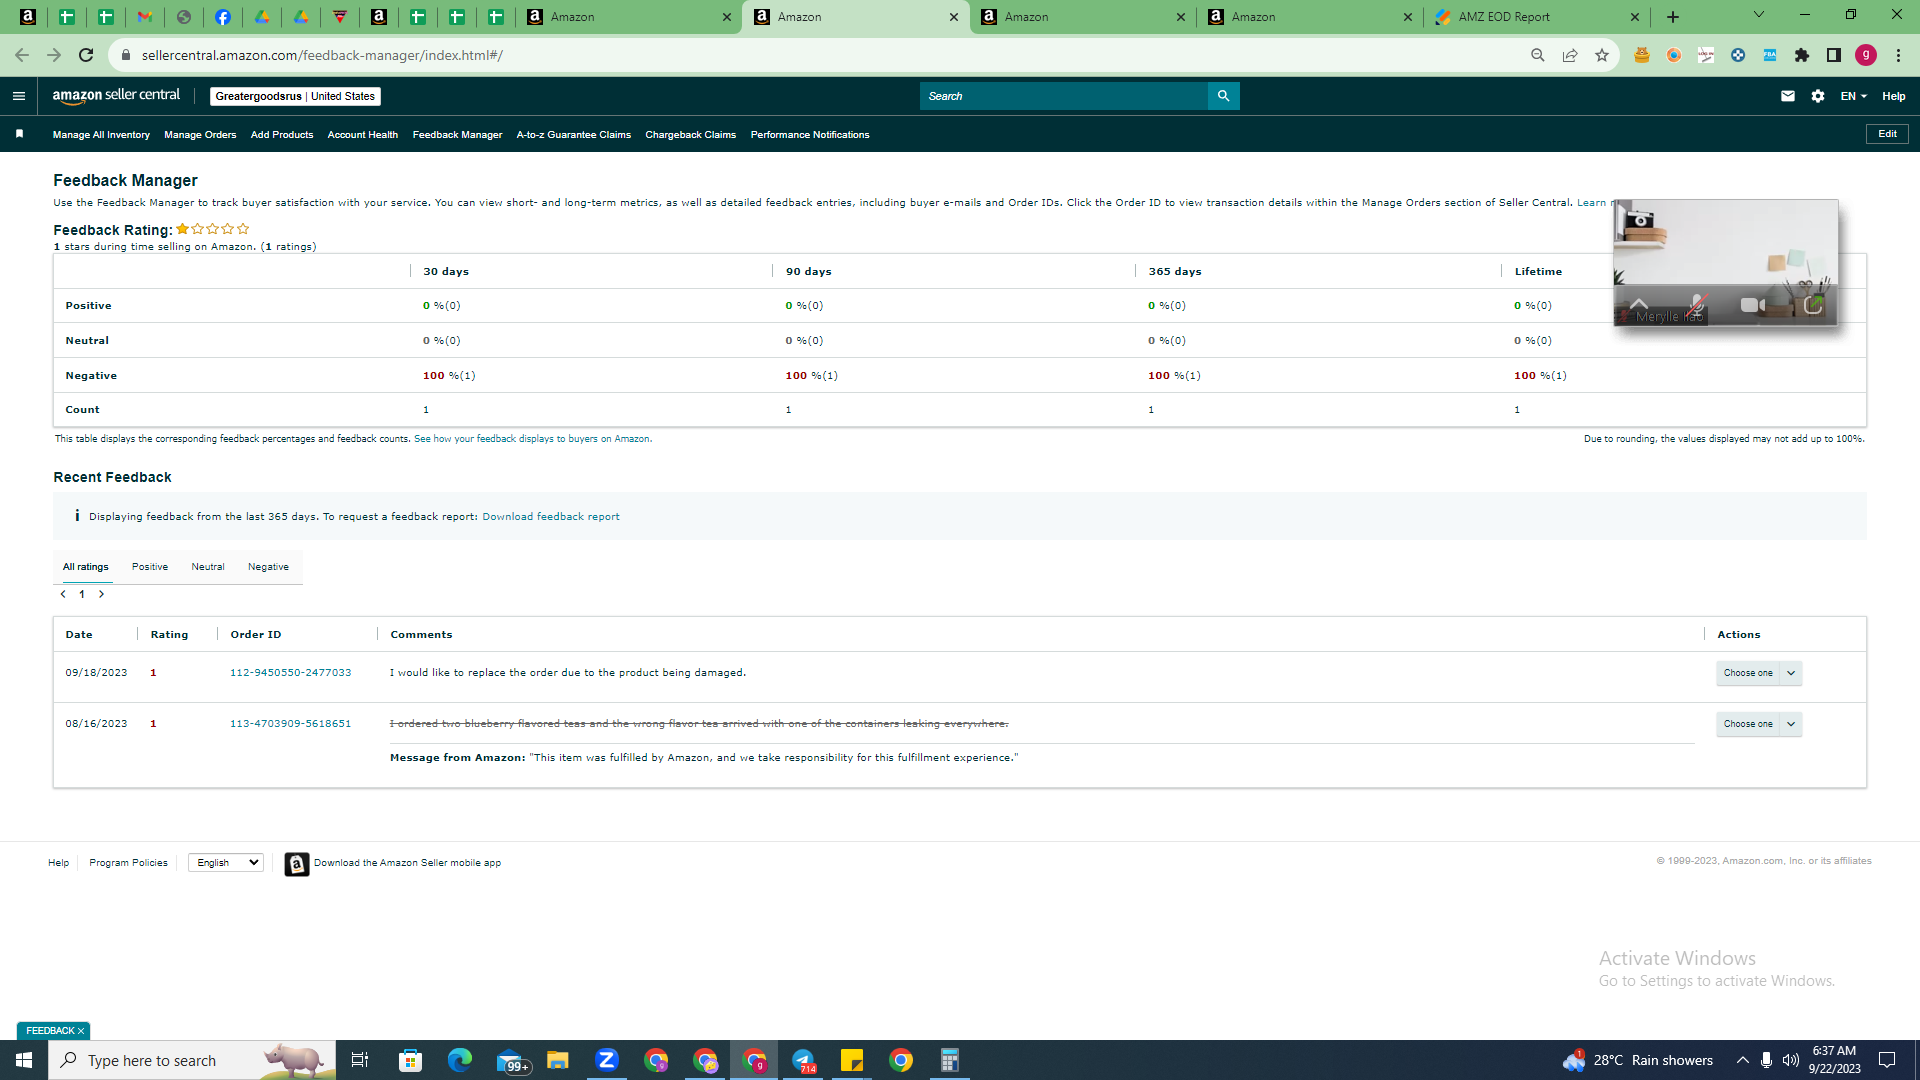
Task: Switch to the AMZ EOD Report browser tab
Action: (1537, 17)
